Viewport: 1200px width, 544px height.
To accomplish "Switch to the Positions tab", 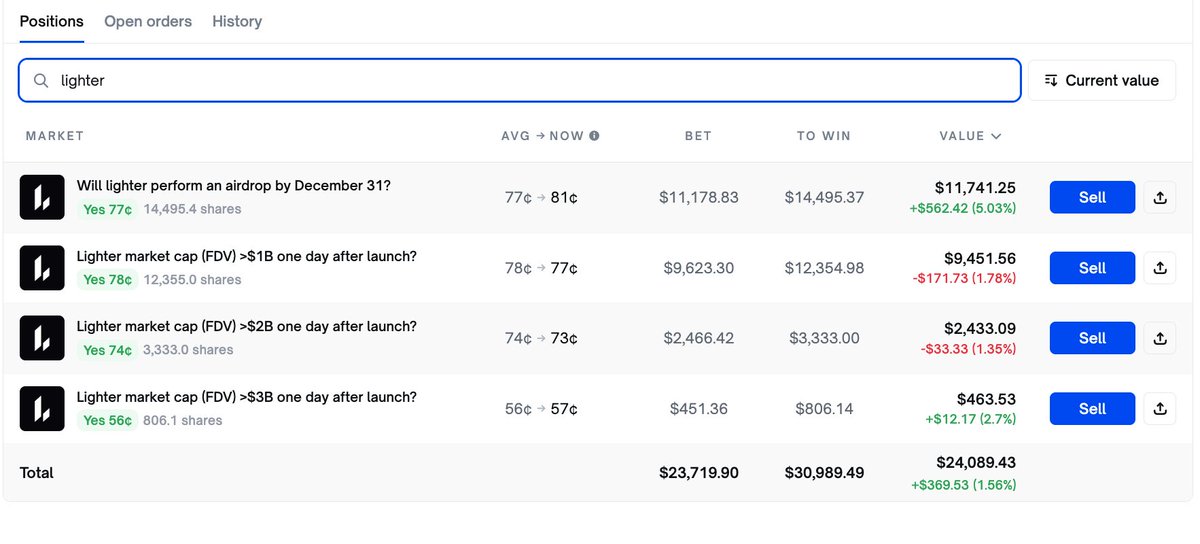I will click(x=52, y=21).
